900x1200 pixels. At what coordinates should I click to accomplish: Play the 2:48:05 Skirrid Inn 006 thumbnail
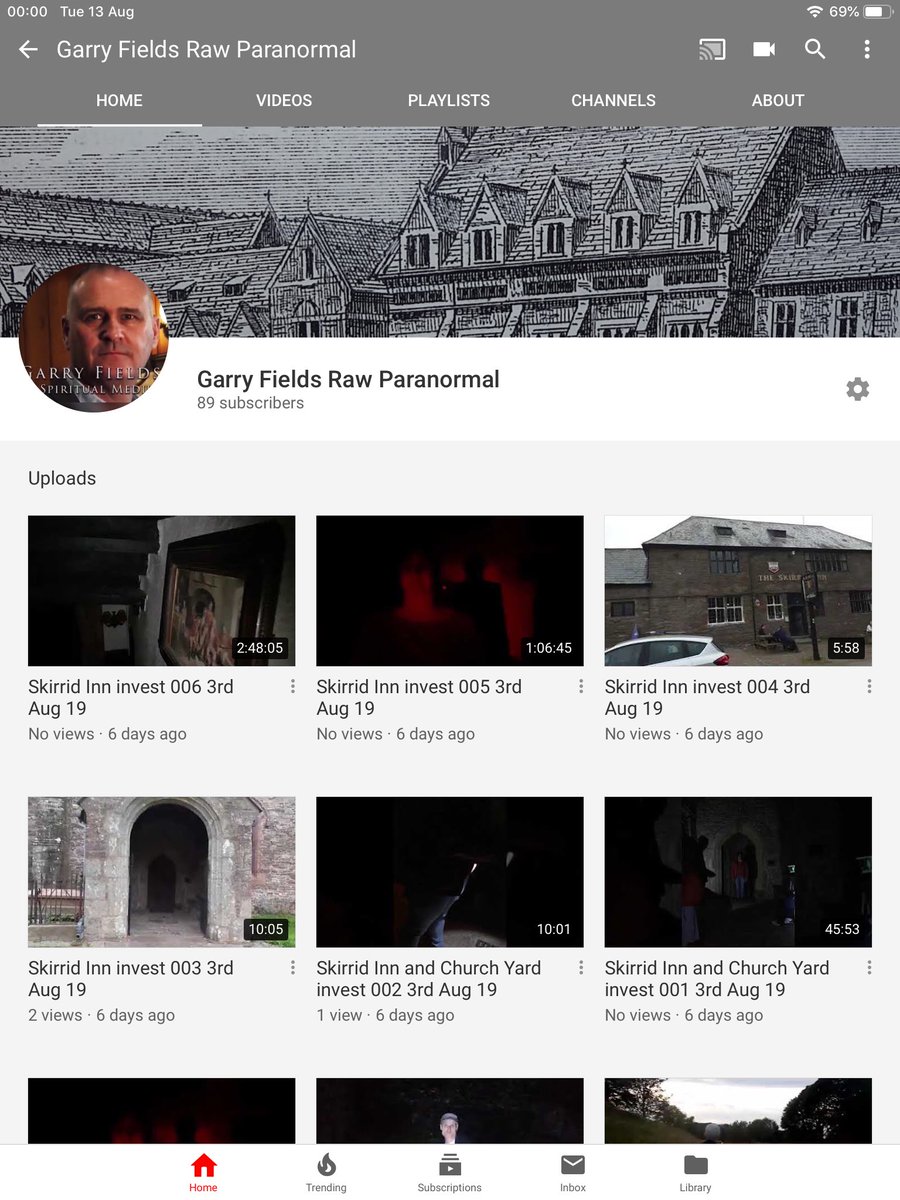click(x=161, y=591)
